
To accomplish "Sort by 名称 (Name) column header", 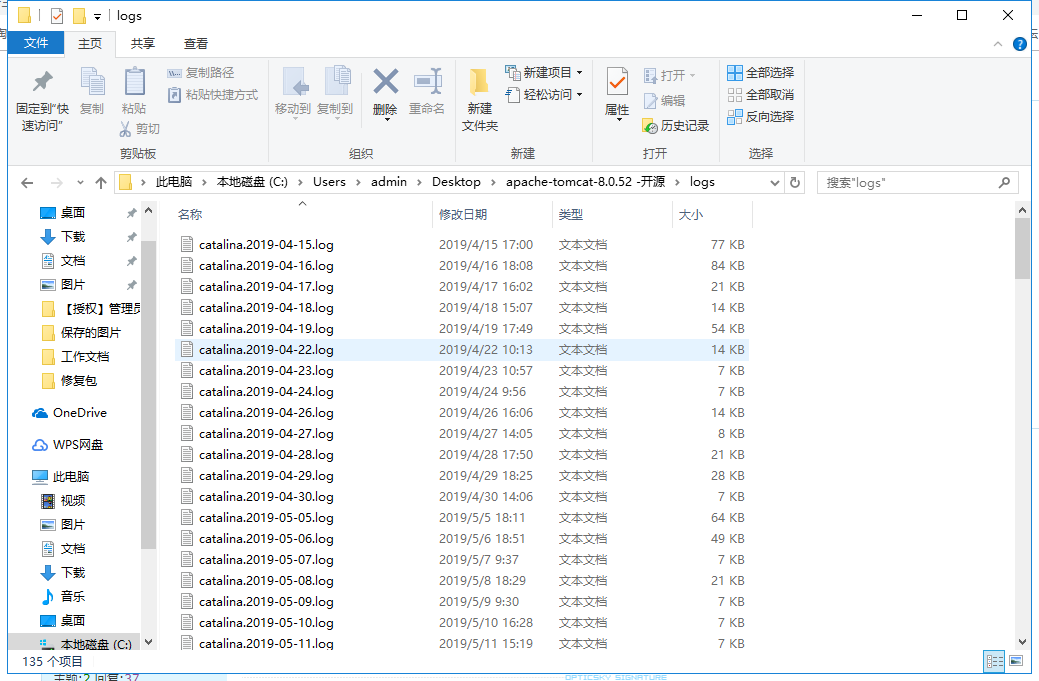I will (x=302, y=214).
